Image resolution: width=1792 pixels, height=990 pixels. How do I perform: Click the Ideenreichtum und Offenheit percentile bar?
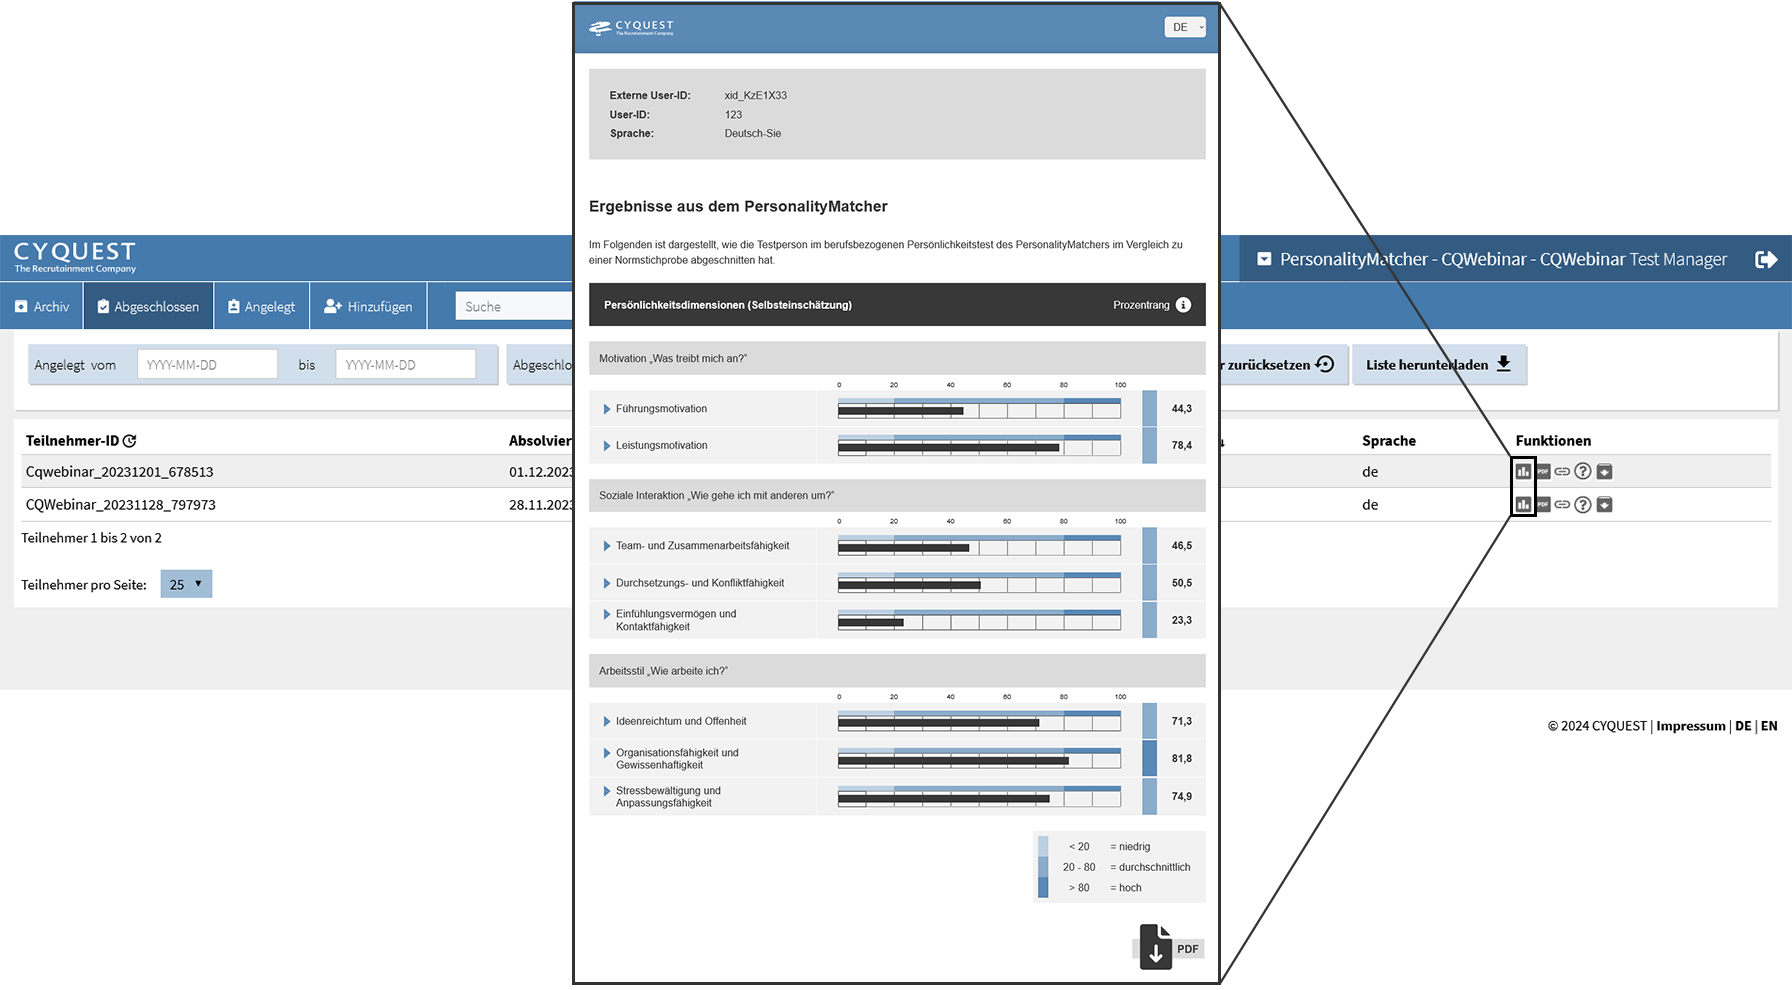(x=979, y=721)
